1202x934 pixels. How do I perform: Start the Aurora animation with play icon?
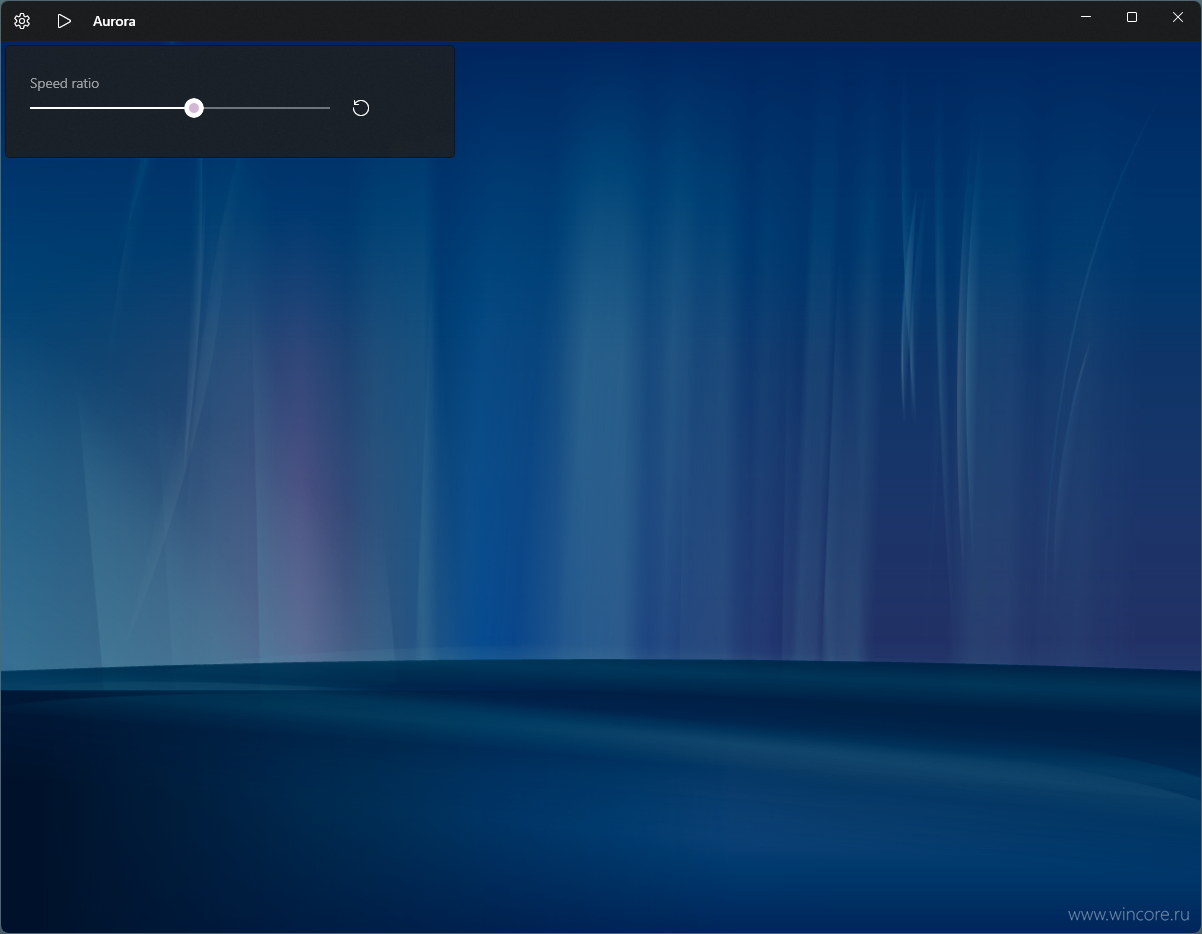(x=64, y=21)
